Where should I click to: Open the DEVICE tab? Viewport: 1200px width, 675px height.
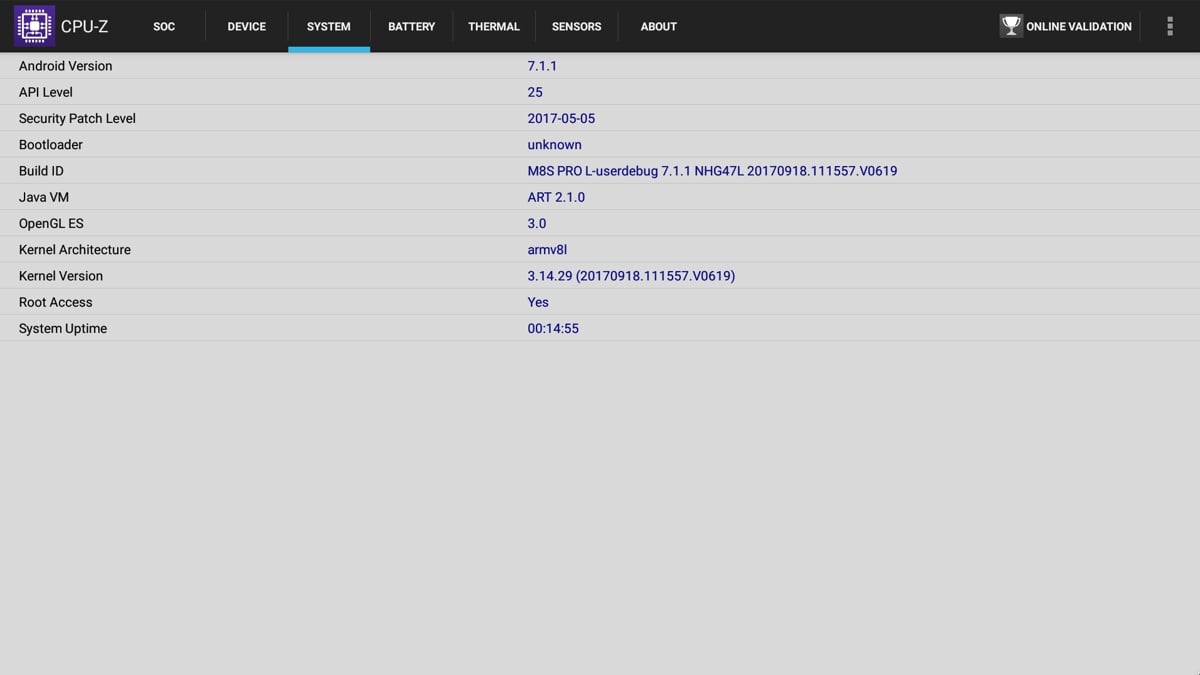[x=246, y=27]
